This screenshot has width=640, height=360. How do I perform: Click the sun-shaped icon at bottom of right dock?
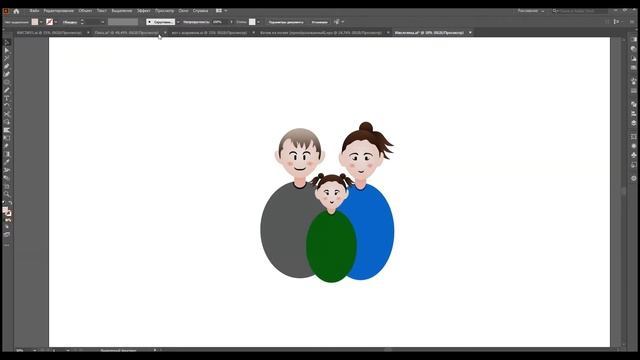click(x=633, y=178)
